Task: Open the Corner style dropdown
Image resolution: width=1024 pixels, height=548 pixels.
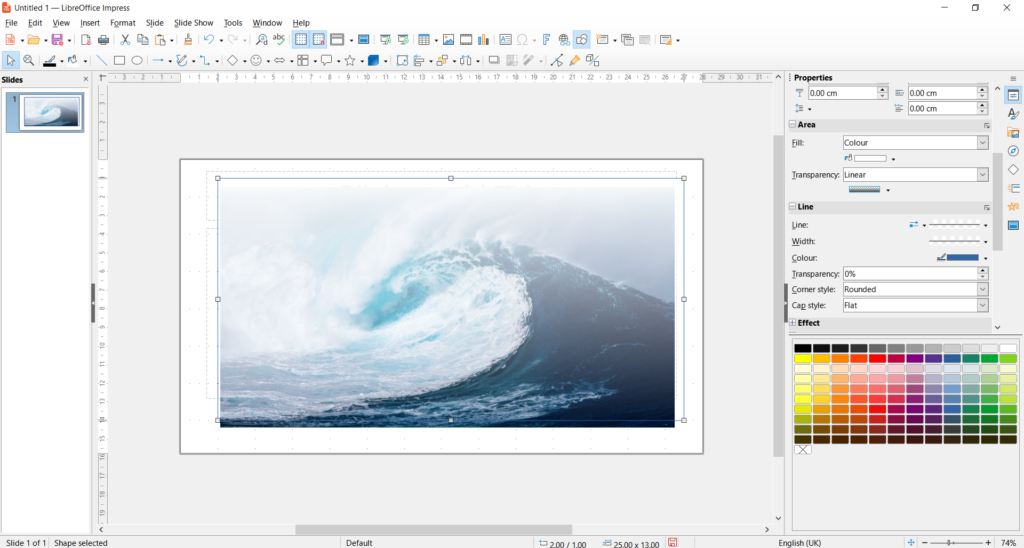Action: click(x=982, y=289)
